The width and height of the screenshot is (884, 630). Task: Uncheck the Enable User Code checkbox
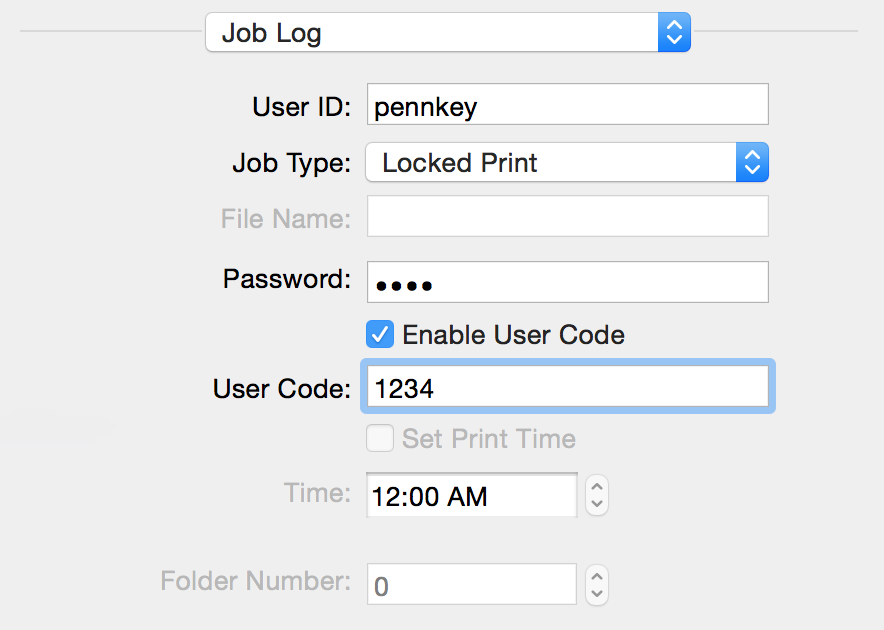click(380, 334)
